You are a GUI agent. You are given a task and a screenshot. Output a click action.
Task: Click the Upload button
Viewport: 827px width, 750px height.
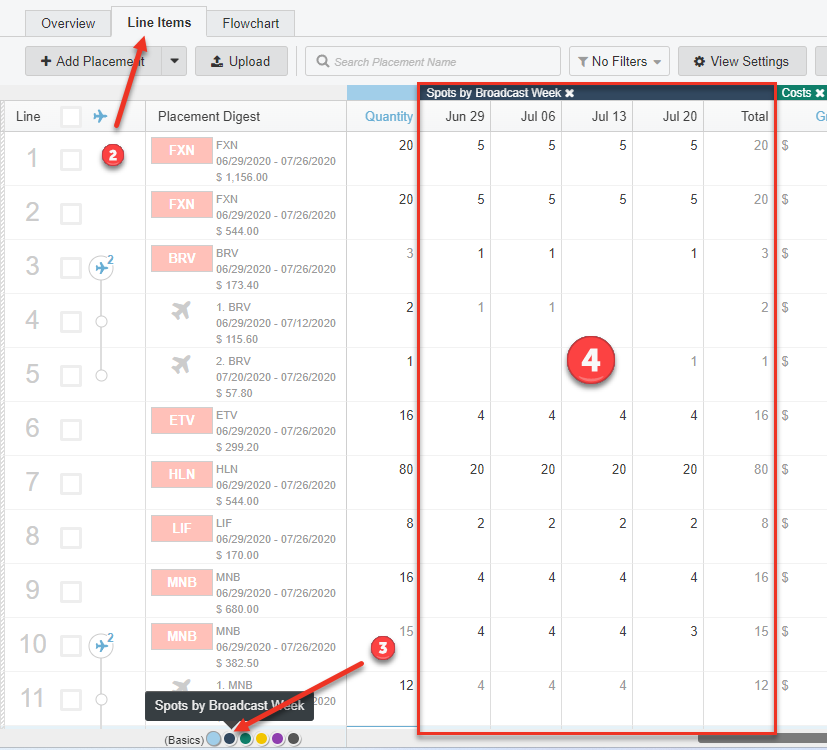pos(240,61)
